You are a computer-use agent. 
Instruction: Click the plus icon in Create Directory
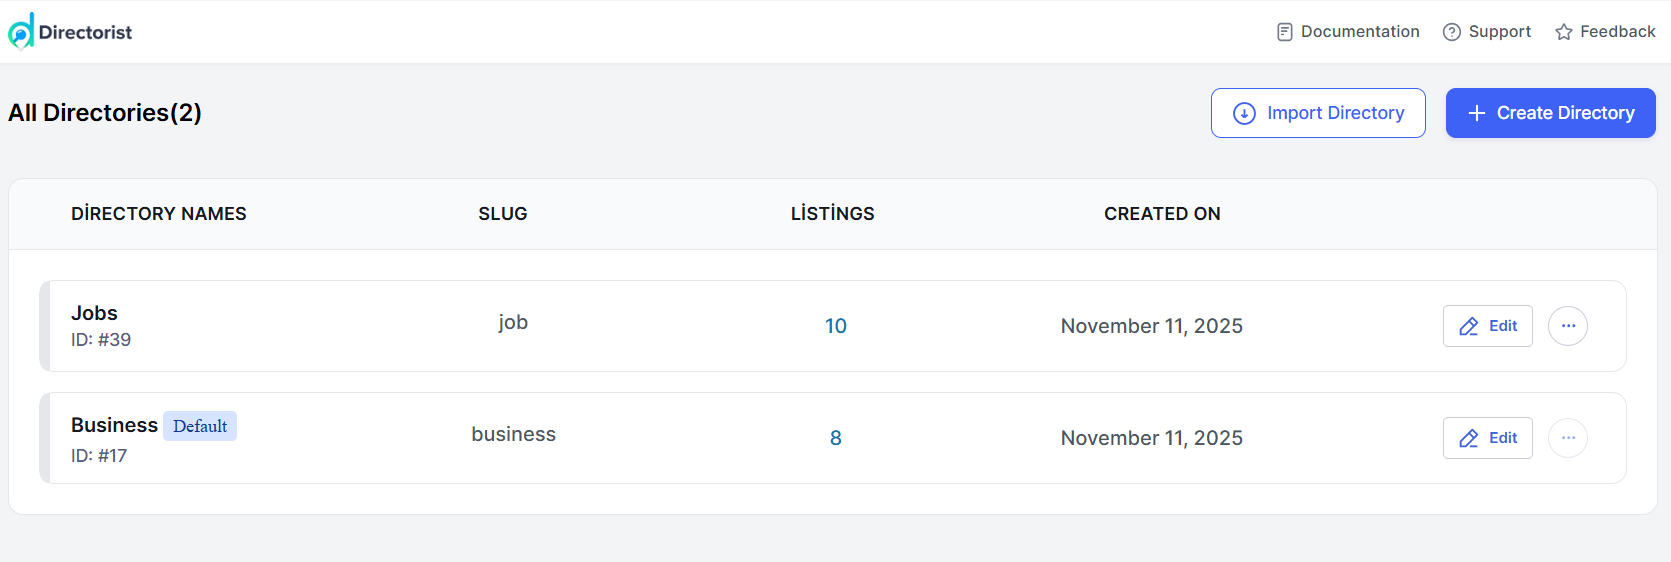(x=1476, y=113)
